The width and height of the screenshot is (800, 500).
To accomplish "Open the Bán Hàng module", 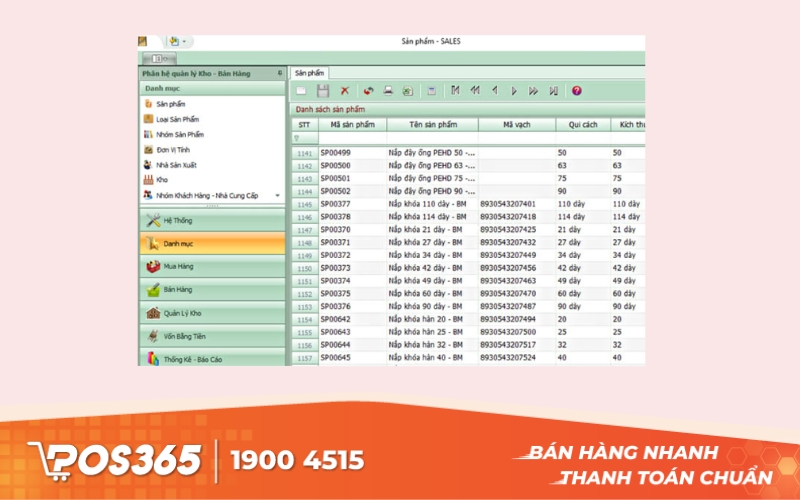I will coord(212,289).
